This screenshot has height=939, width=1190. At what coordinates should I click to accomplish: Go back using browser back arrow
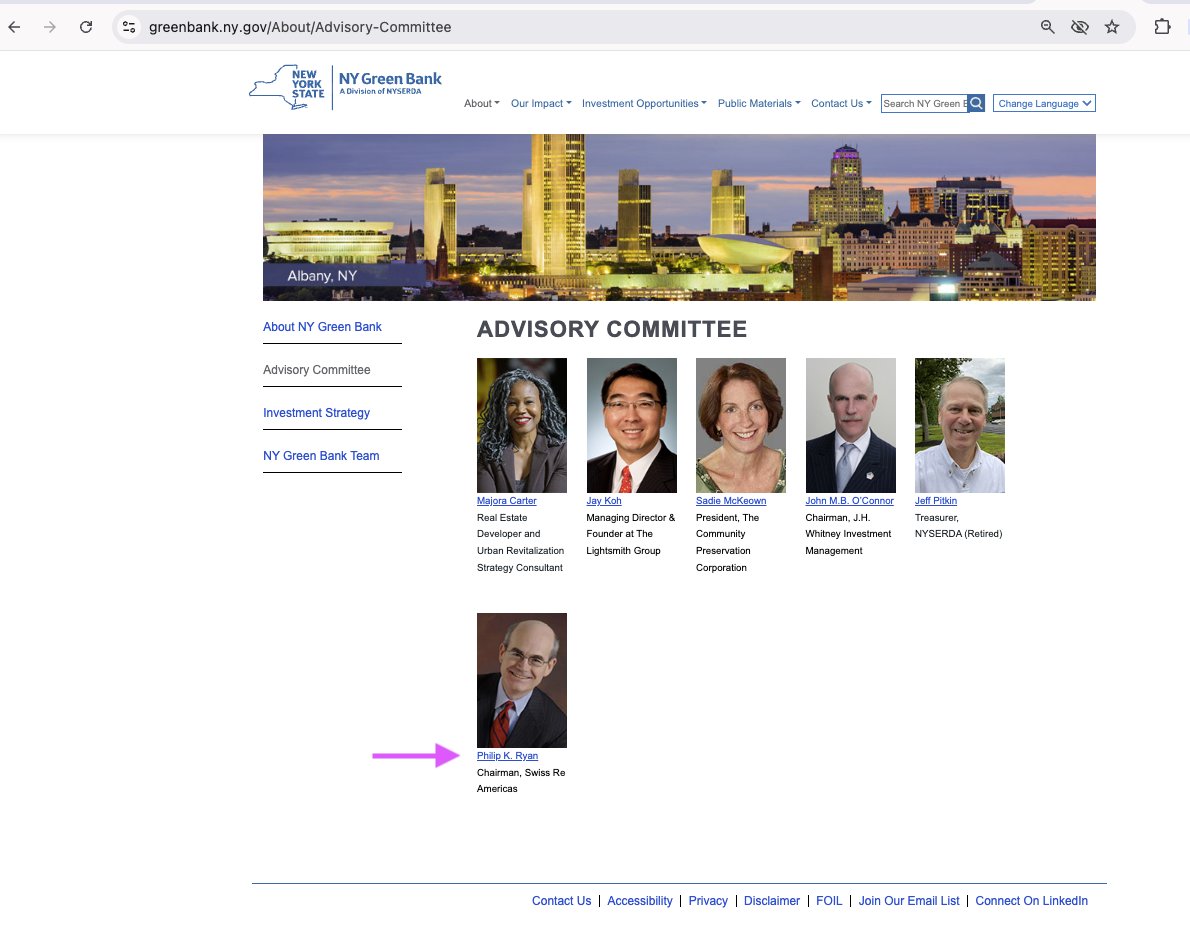click(14, 27)
